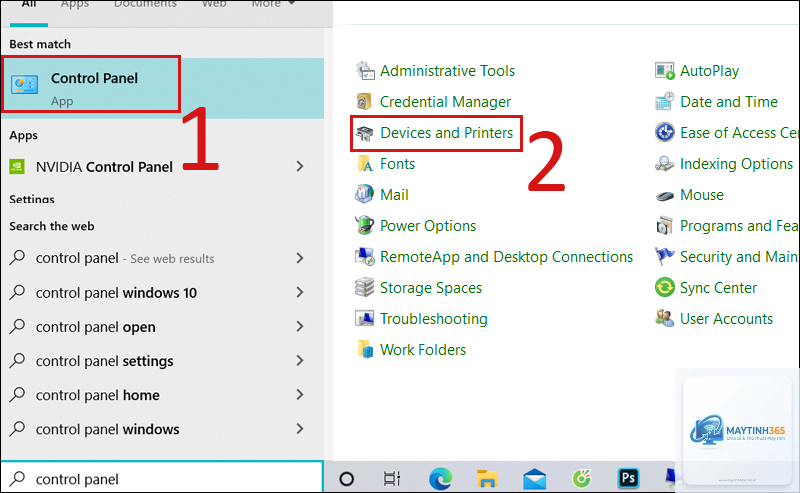800x493 pixels.
Task: Click the Mouse icon
Action: coord(664,195)
